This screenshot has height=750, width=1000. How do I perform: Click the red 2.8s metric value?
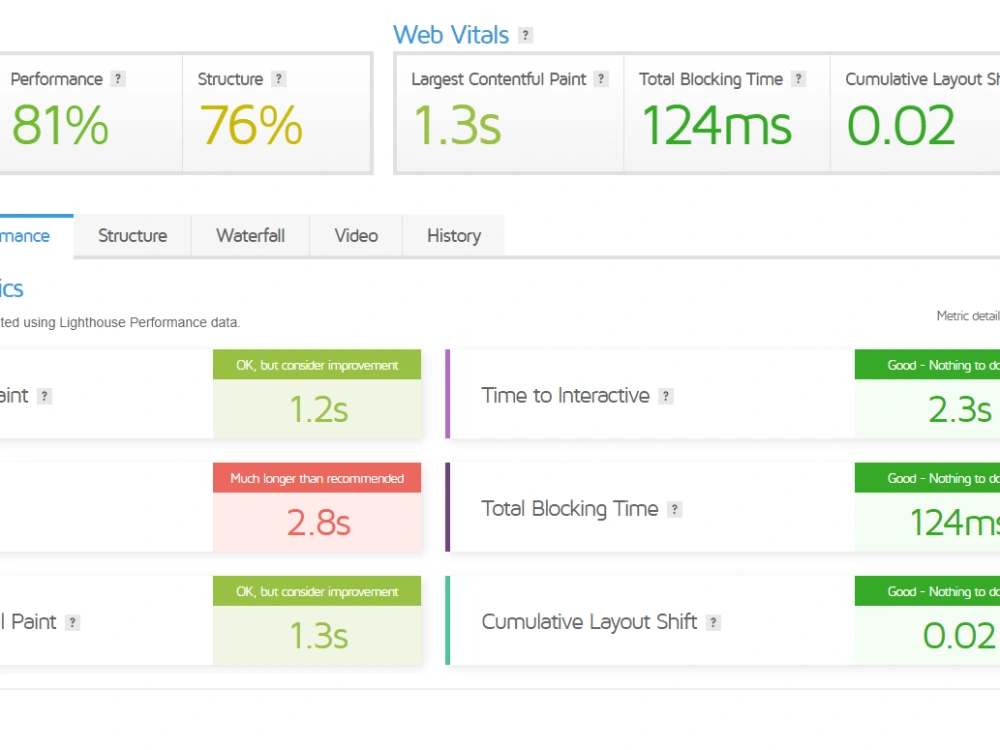318,523
